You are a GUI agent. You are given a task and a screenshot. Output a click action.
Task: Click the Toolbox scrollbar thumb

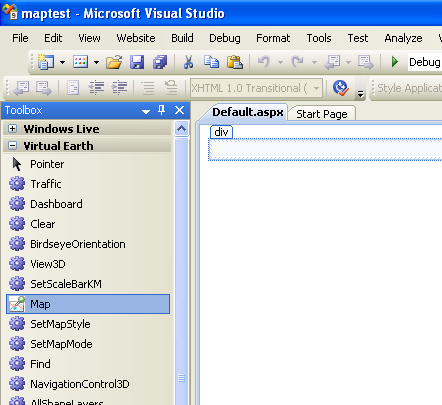181,272
